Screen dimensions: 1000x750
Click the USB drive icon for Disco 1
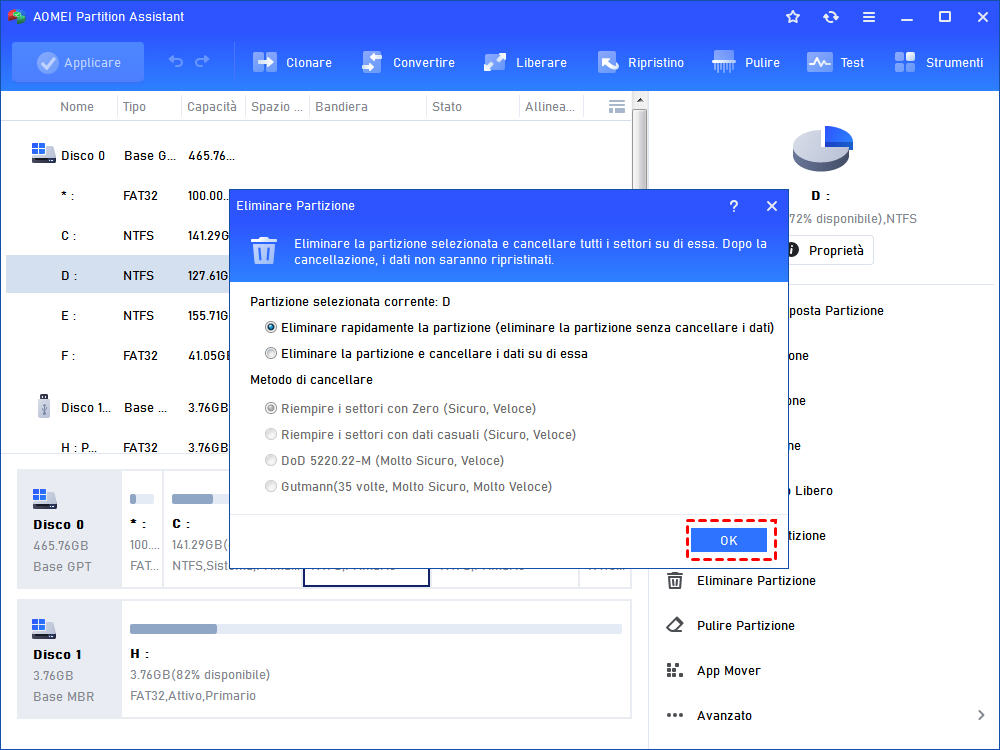[x=43, y=406]
